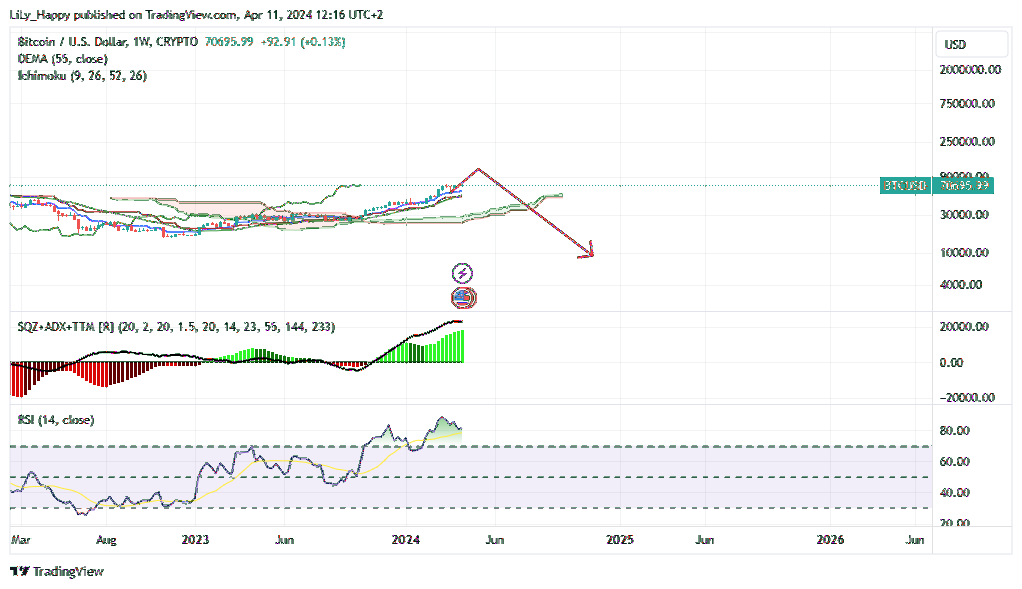Click the 20000.00 squeeze axis label
The image size is (1022, 589).
point(965,326)
